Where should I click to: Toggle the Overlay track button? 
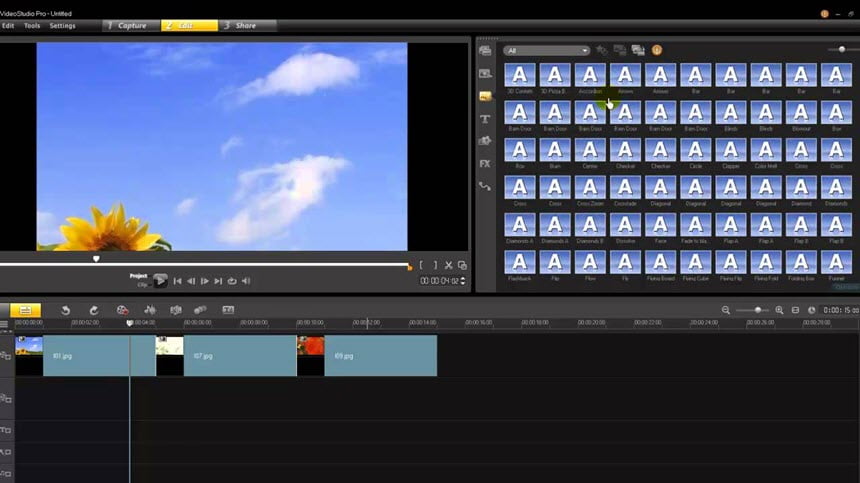[6, 399]
